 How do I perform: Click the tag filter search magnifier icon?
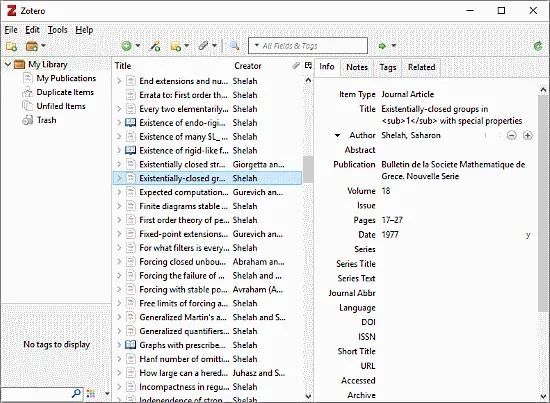[x=76, y=394]
